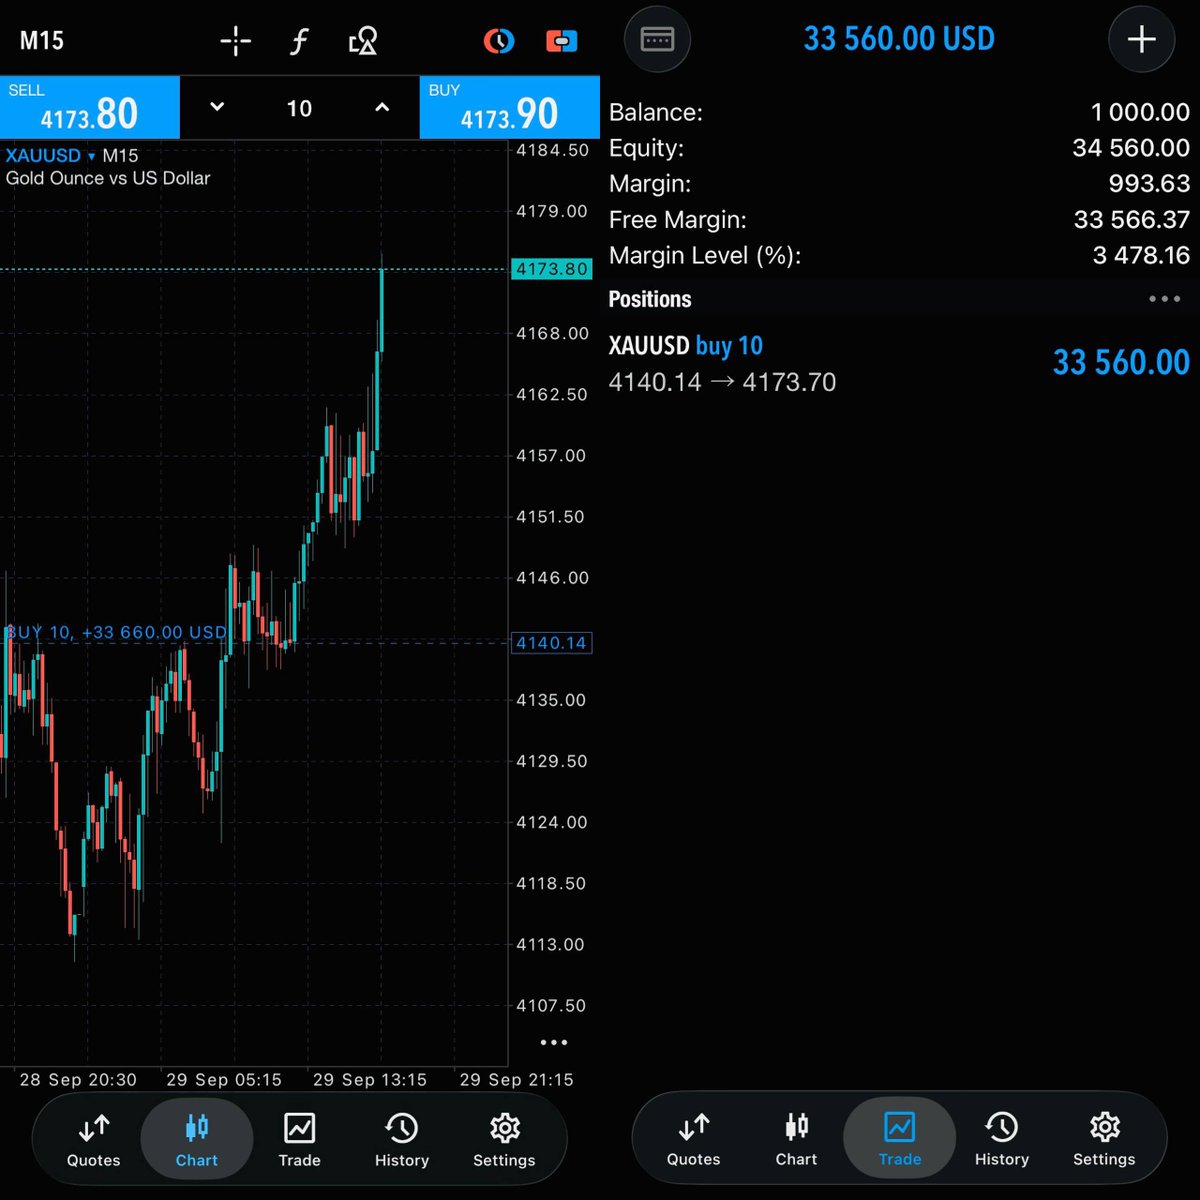The height and width of the screenshot is (1200, 1200).
Task: Select the Balance value 1 000.00
Action: [x=1140, y=112]
